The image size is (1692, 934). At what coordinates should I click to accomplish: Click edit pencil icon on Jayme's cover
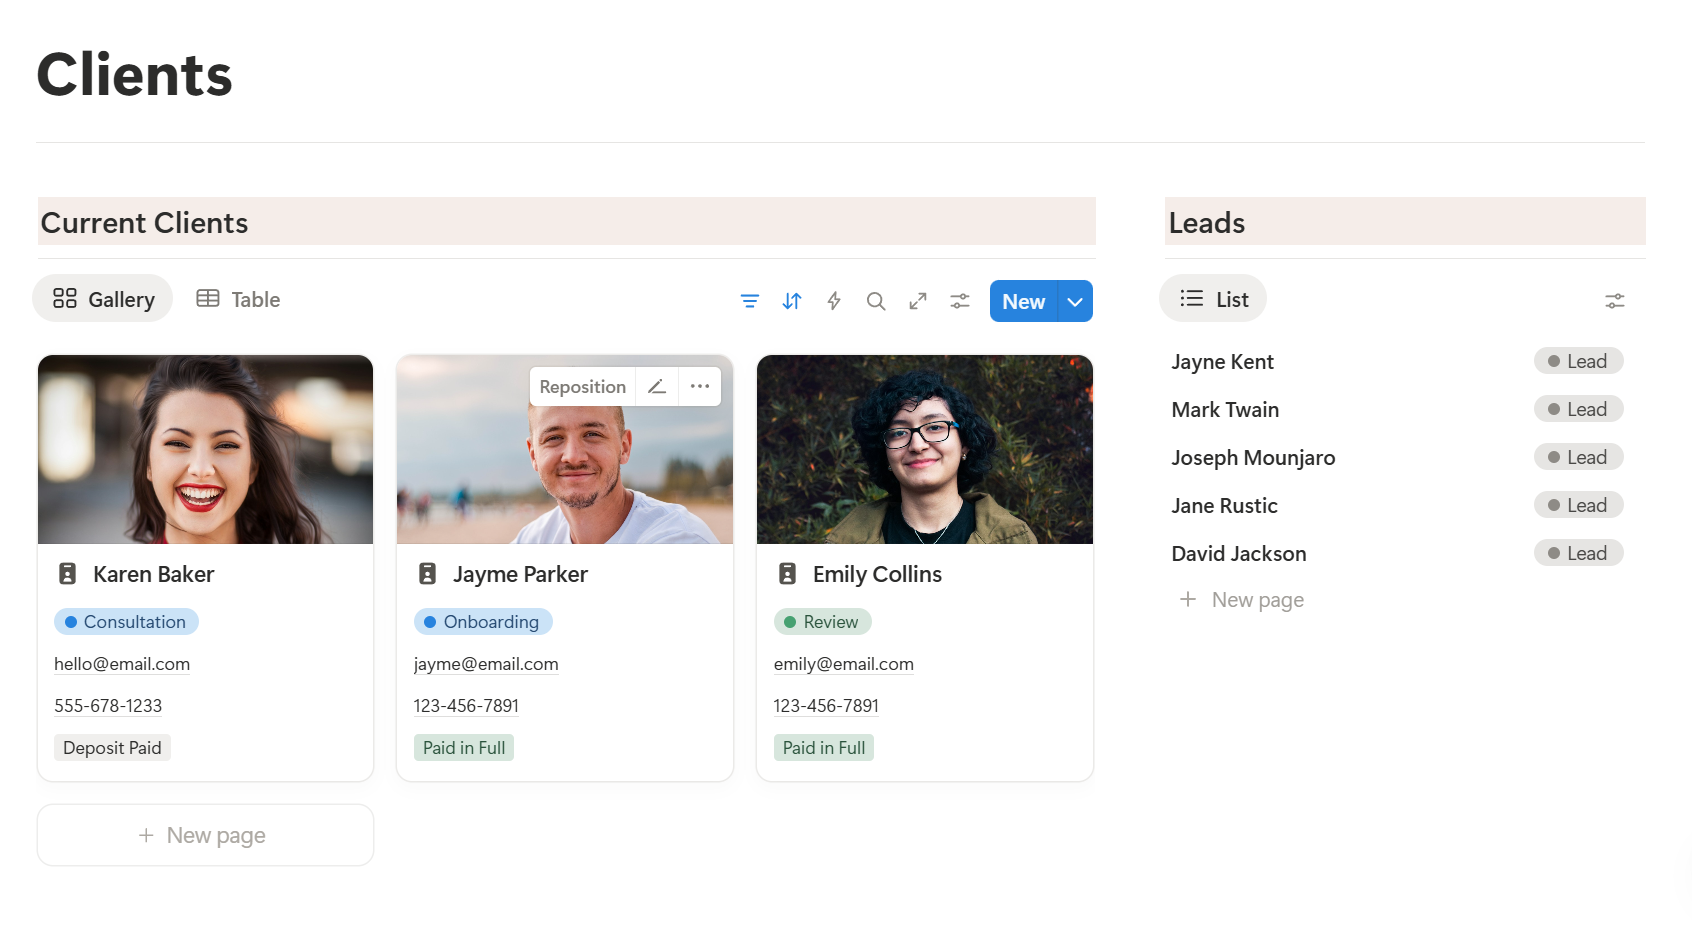[657, 387]
